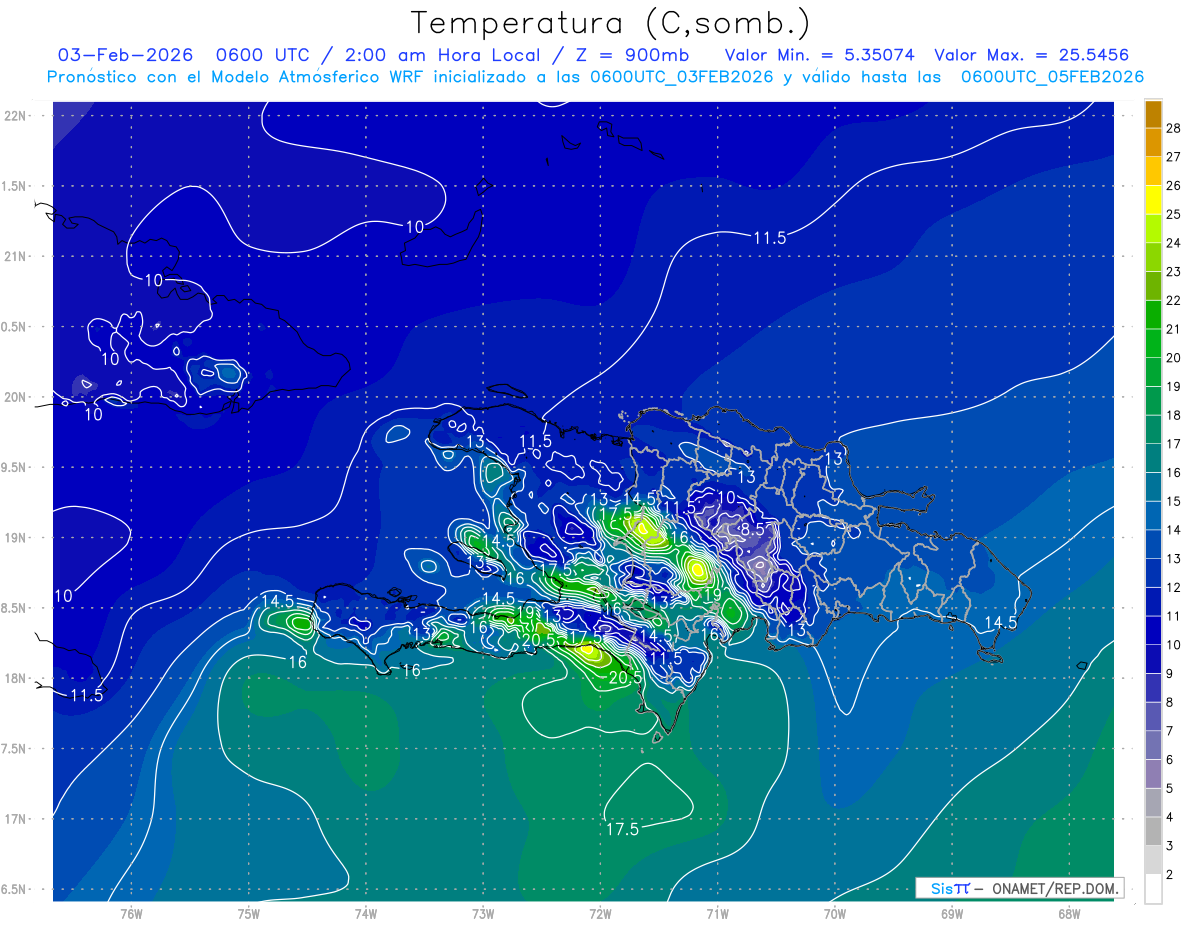The height and width of the screenshot is (927, 1200).
Task: Click the "21N" latitude axis label
Action: [x=16, y=256]
